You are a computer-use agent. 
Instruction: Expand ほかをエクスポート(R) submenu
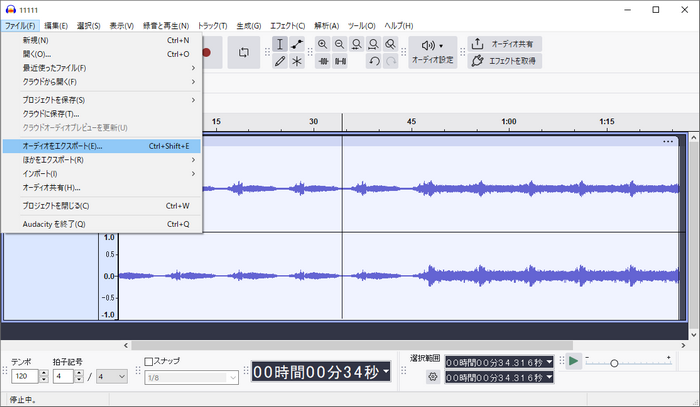102,160
